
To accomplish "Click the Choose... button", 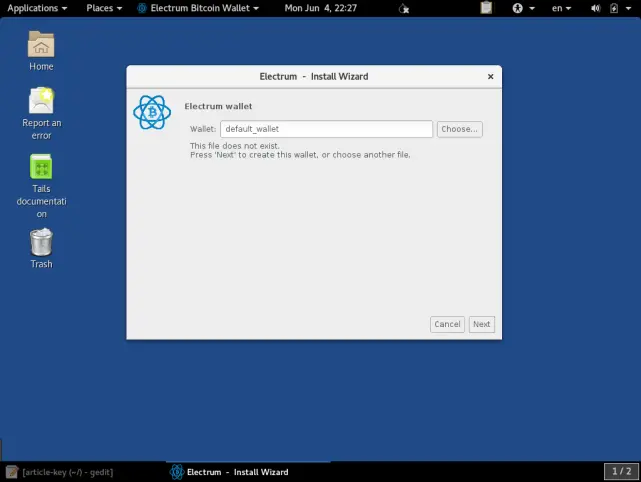I will pyautogui.click(x=459, y=129).
